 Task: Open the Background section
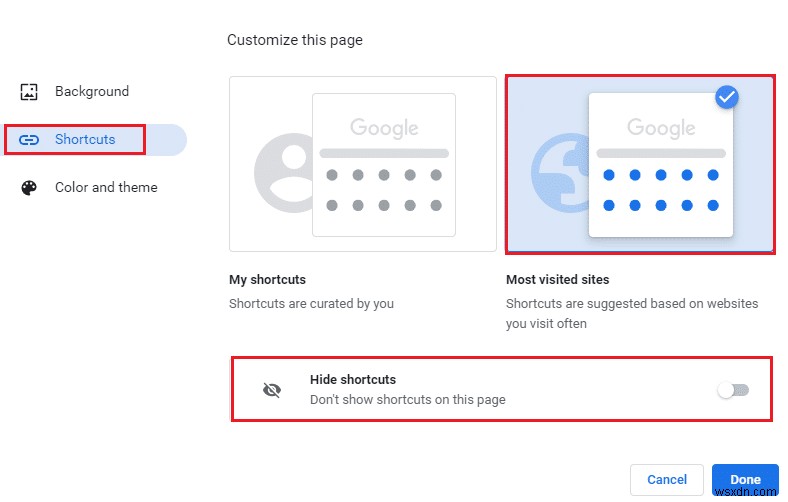tap(93, 91)
